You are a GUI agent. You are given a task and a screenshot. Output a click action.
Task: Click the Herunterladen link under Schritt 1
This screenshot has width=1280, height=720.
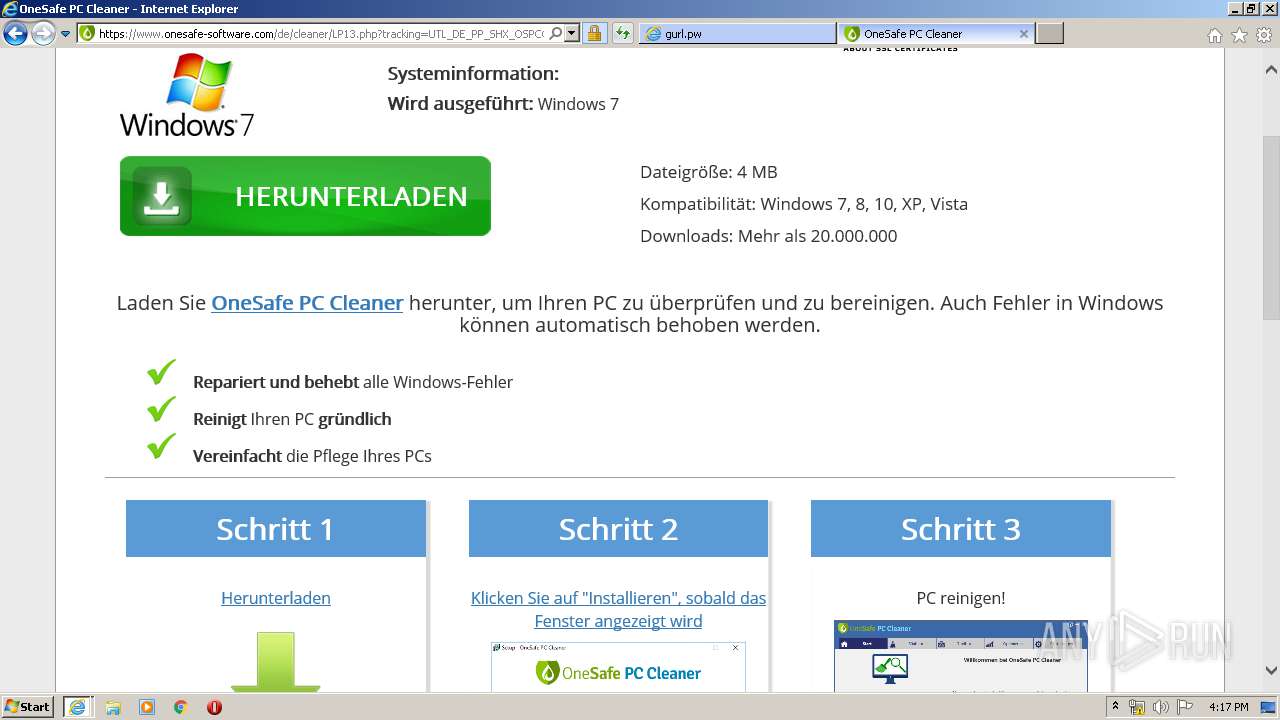click(276, 598)
